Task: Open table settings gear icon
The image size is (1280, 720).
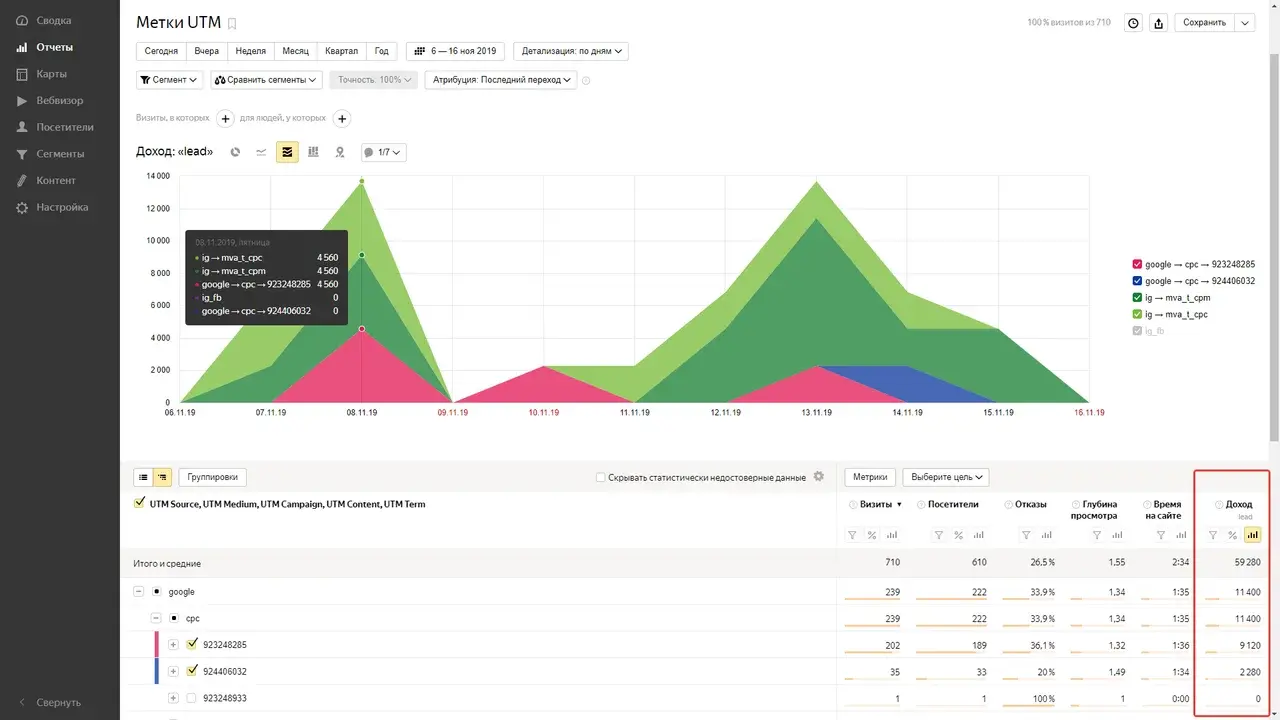Action: (819, 477)
